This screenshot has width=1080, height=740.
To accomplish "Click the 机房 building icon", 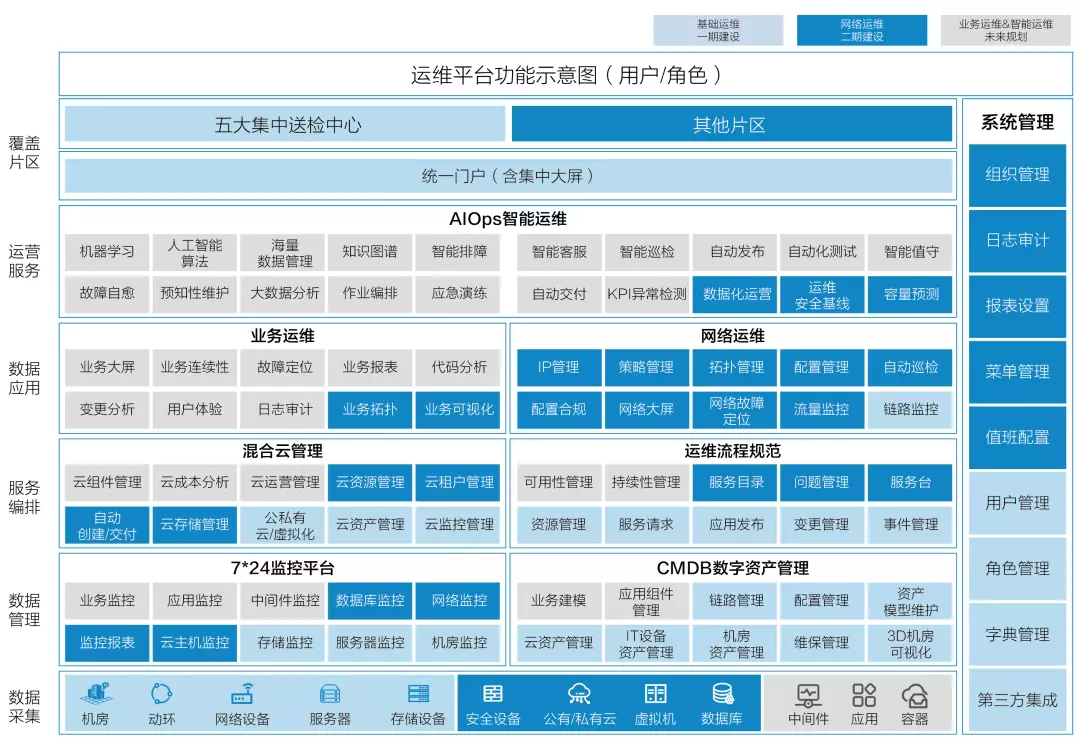I will click(x=95, y=694).
